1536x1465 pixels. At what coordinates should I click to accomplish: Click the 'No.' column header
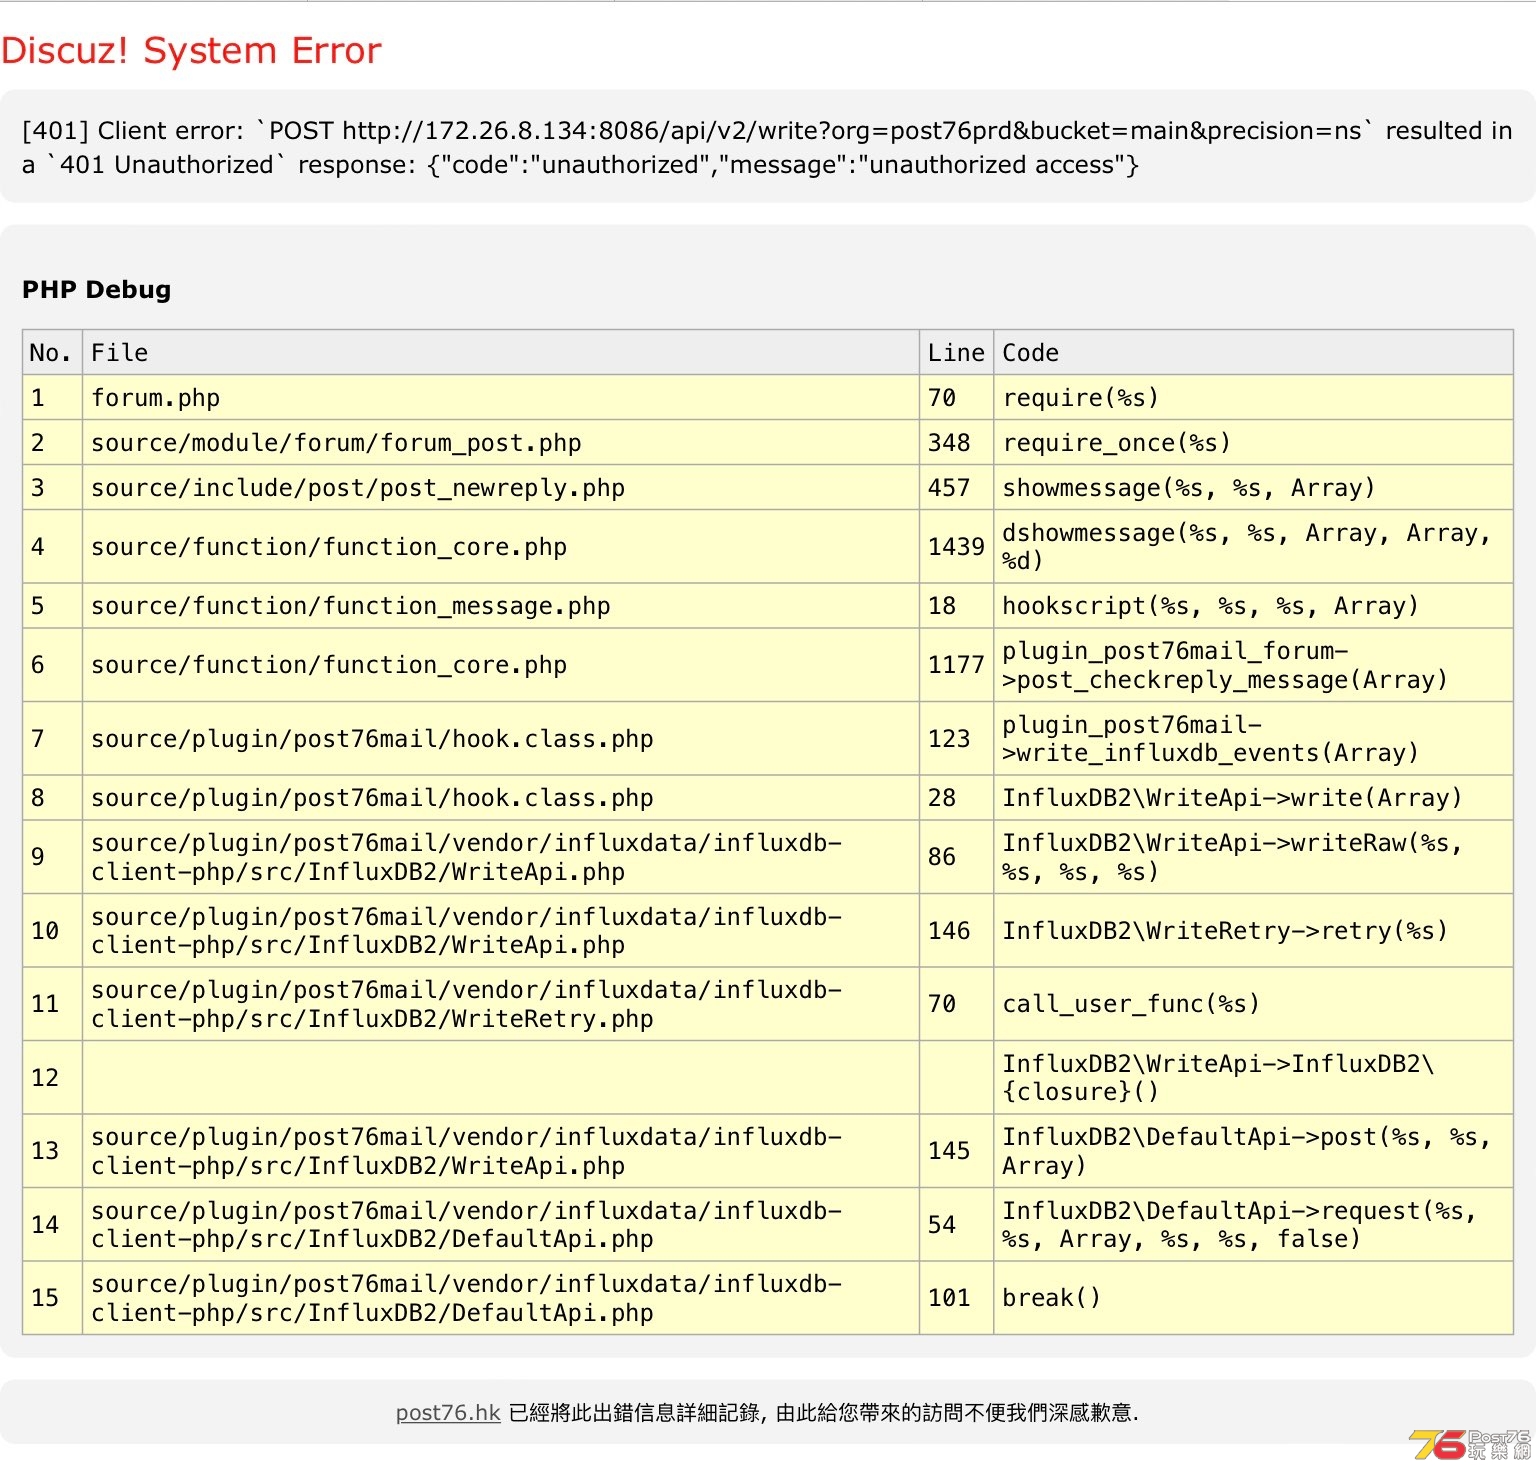pos(52,352)
